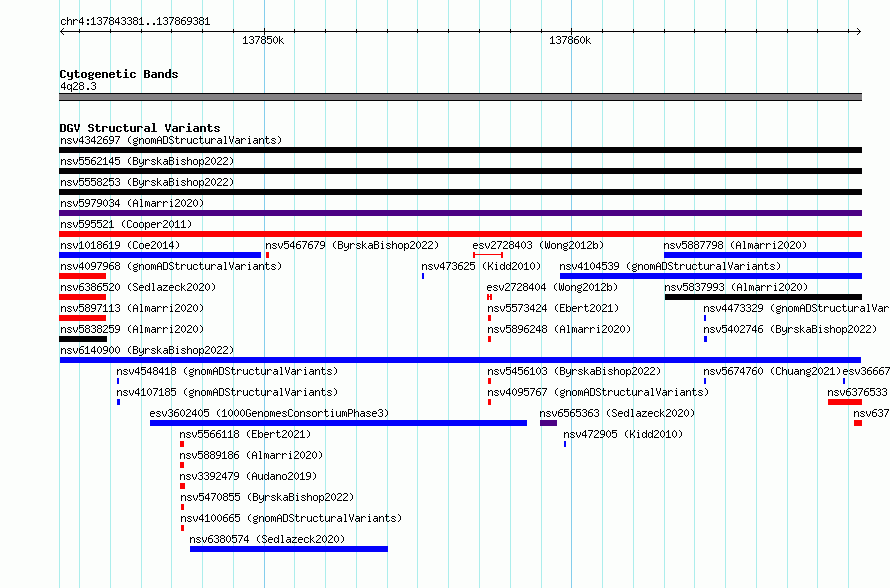Open nsv5470855 ByrskaBishop2022 label
The width and height of the screenshot is (890, 588).
267,497
